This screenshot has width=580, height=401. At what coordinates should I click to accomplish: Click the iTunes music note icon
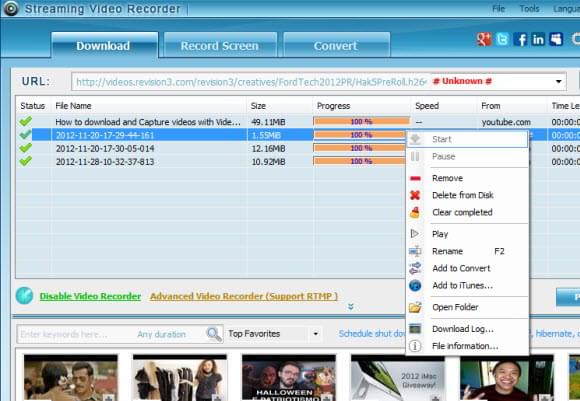415,286
